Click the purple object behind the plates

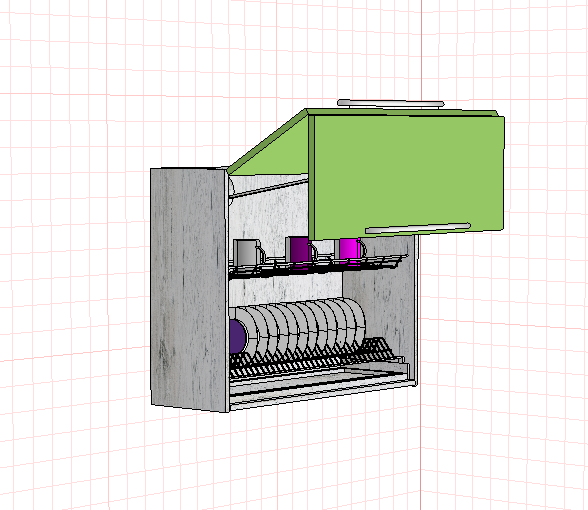[237, 336]
